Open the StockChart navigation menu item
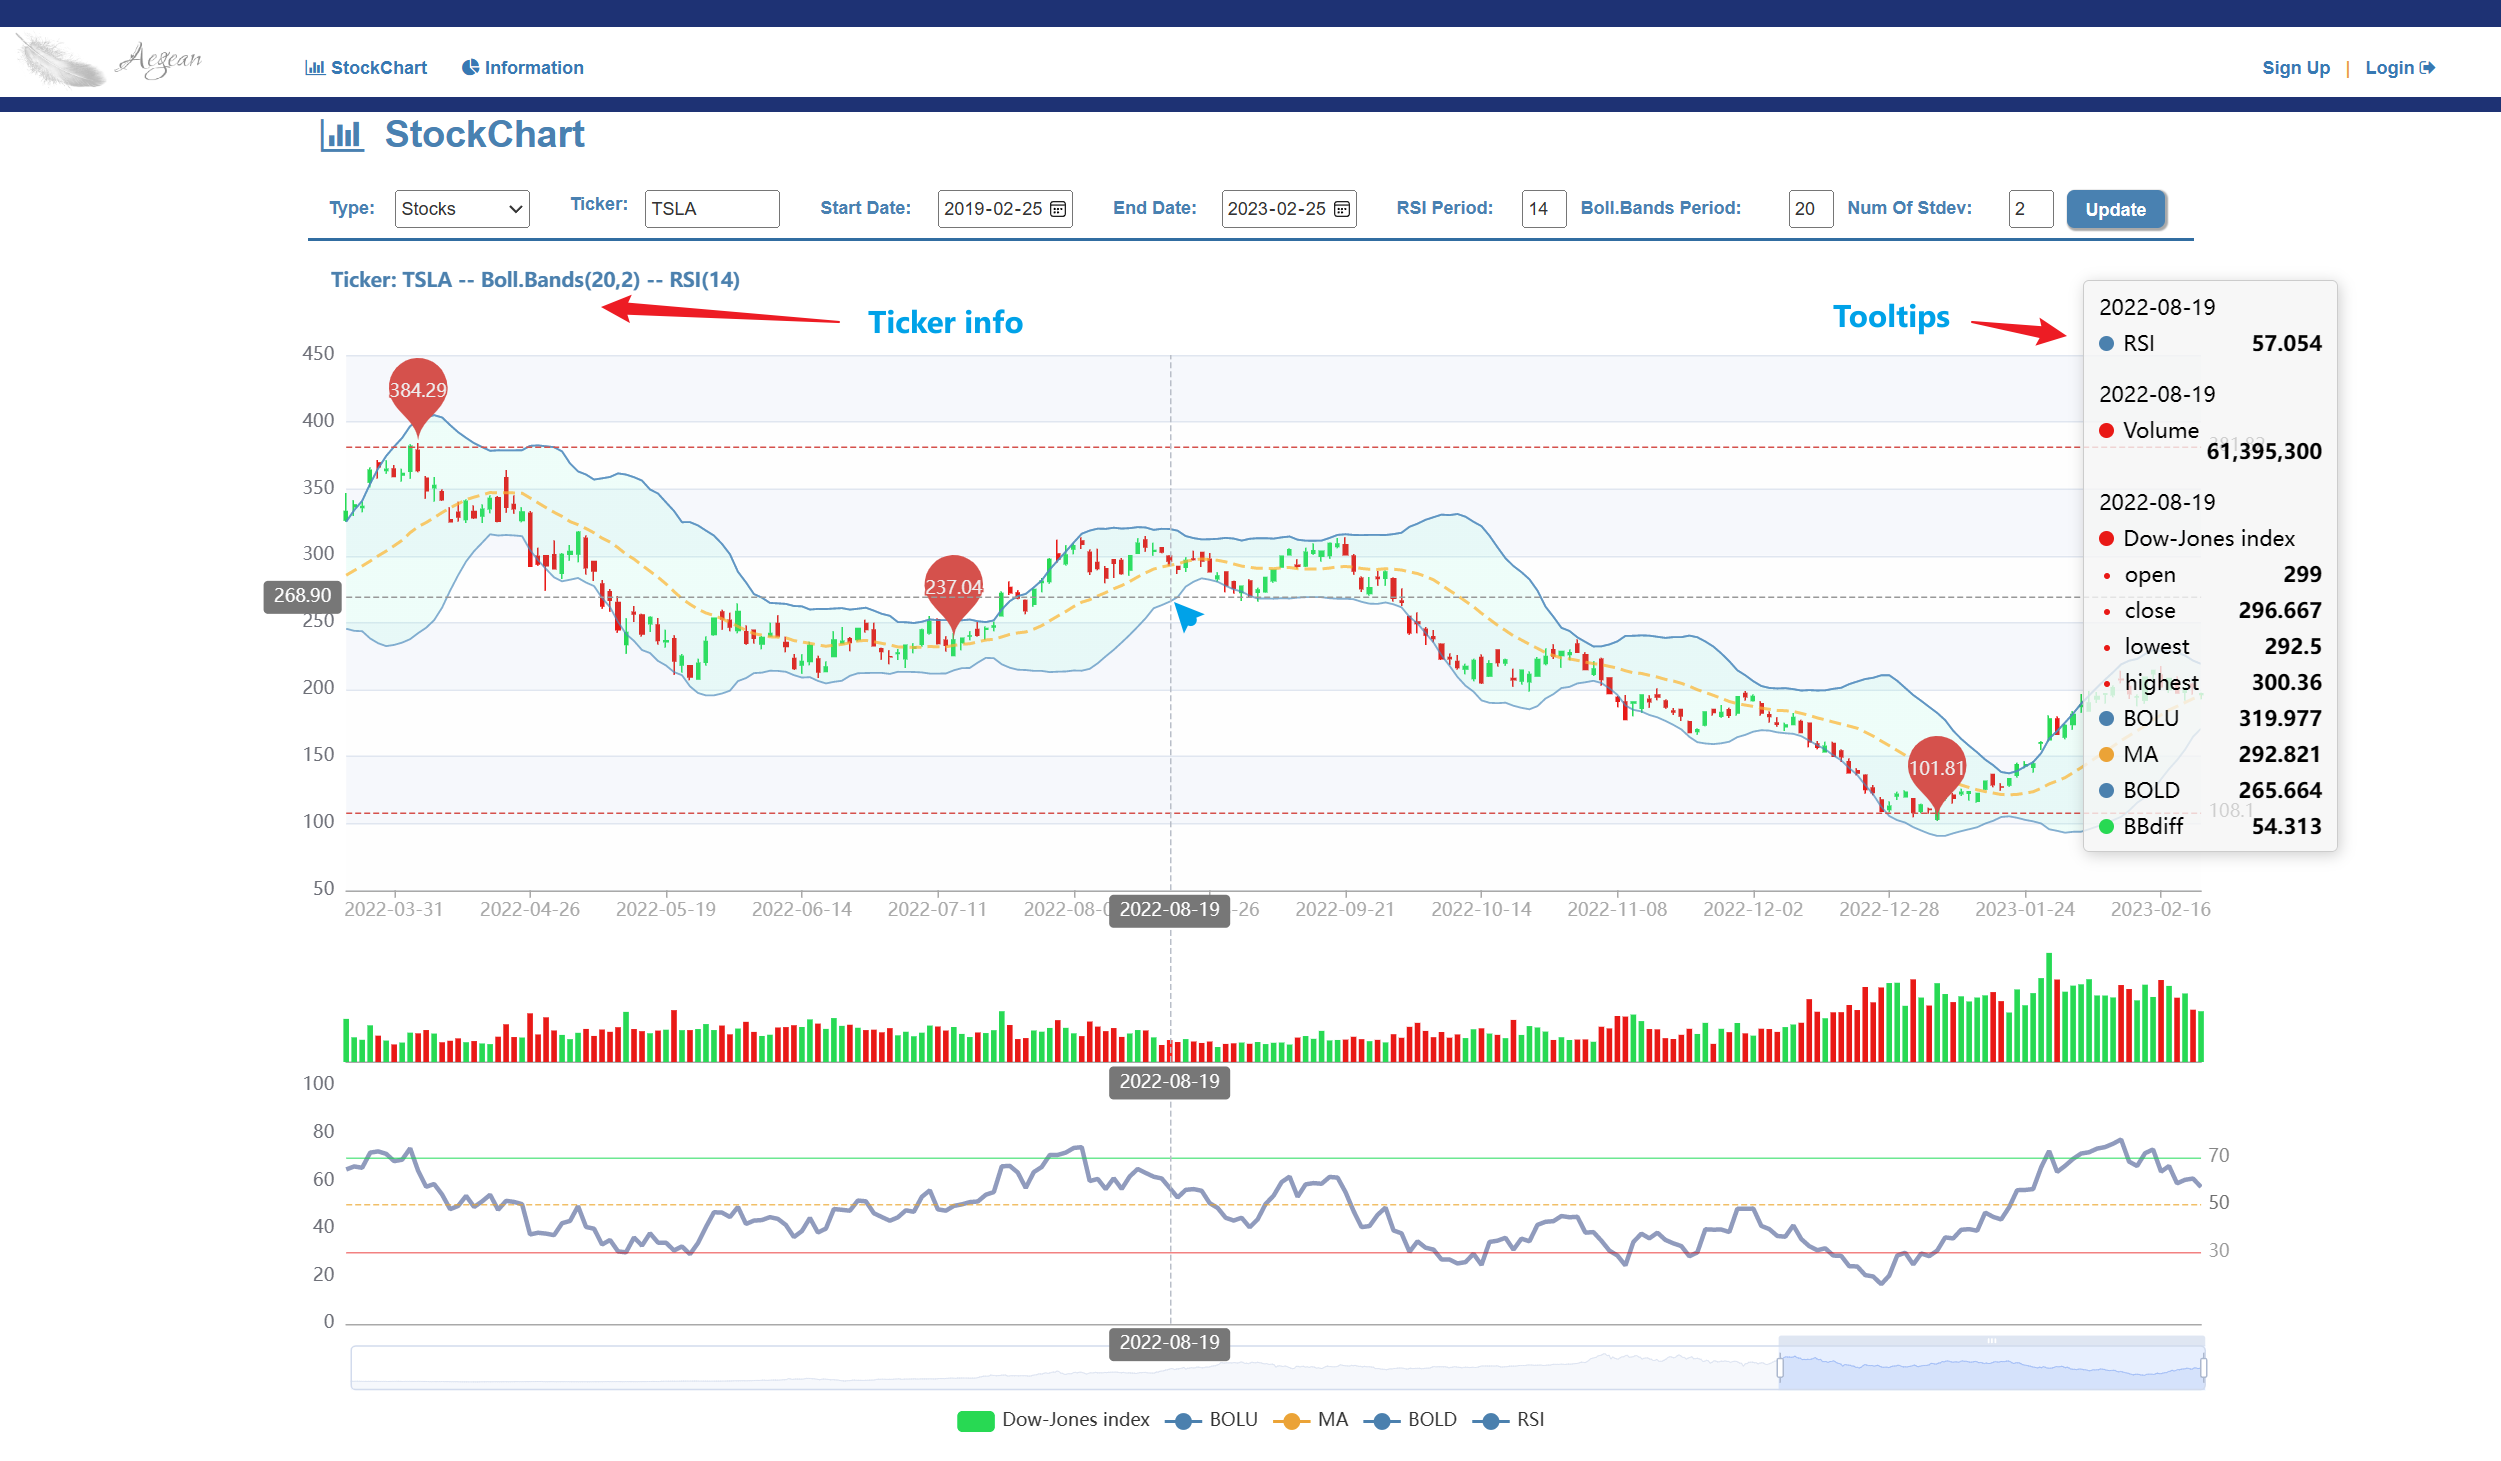 [366, 68]
